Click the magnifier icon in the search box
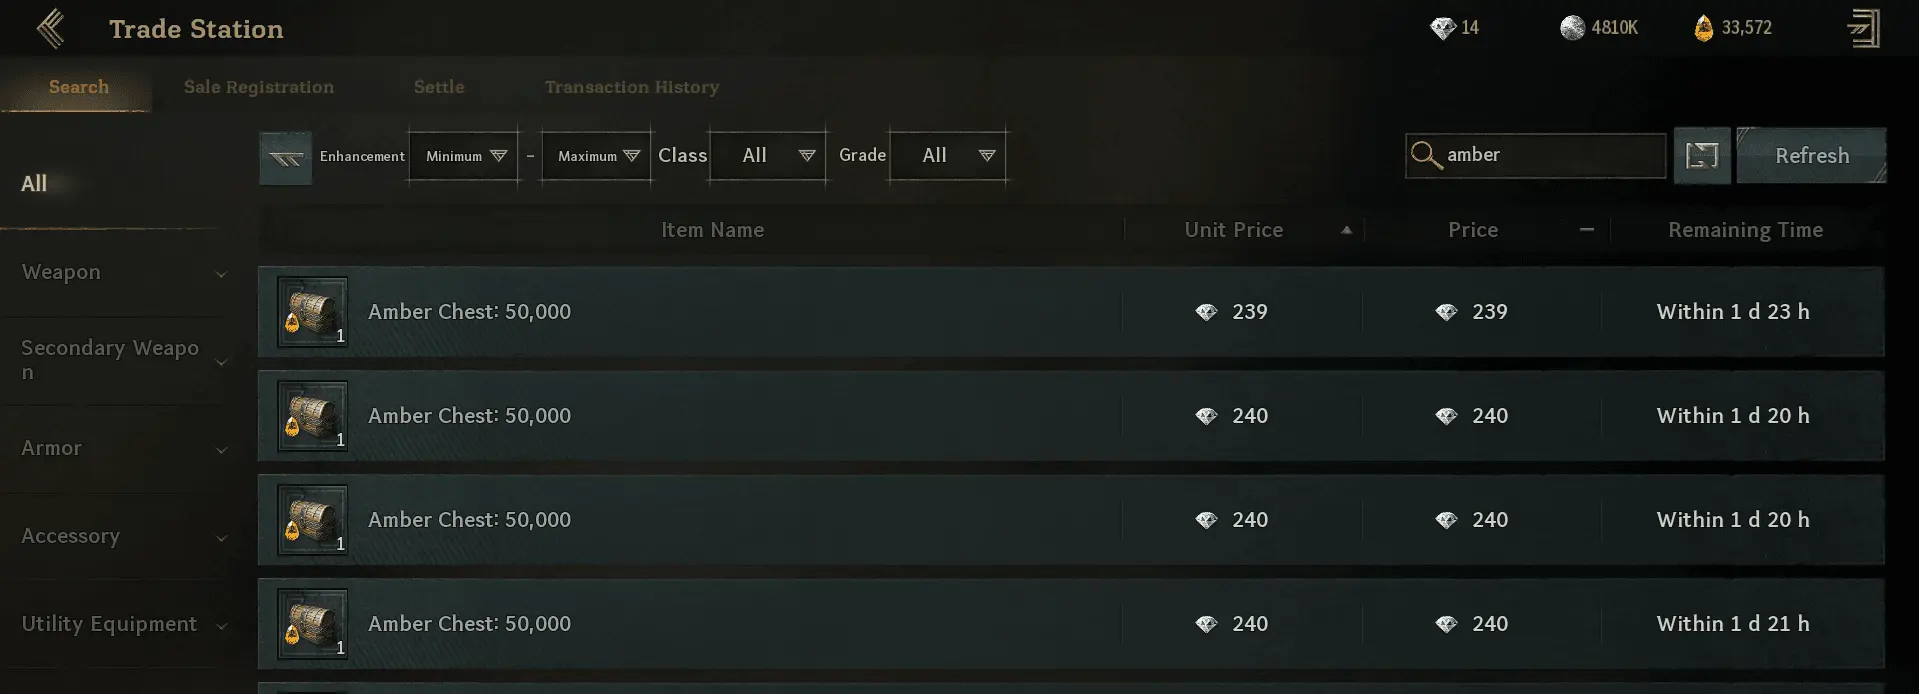The image size is (1919, 694). 1425,155
